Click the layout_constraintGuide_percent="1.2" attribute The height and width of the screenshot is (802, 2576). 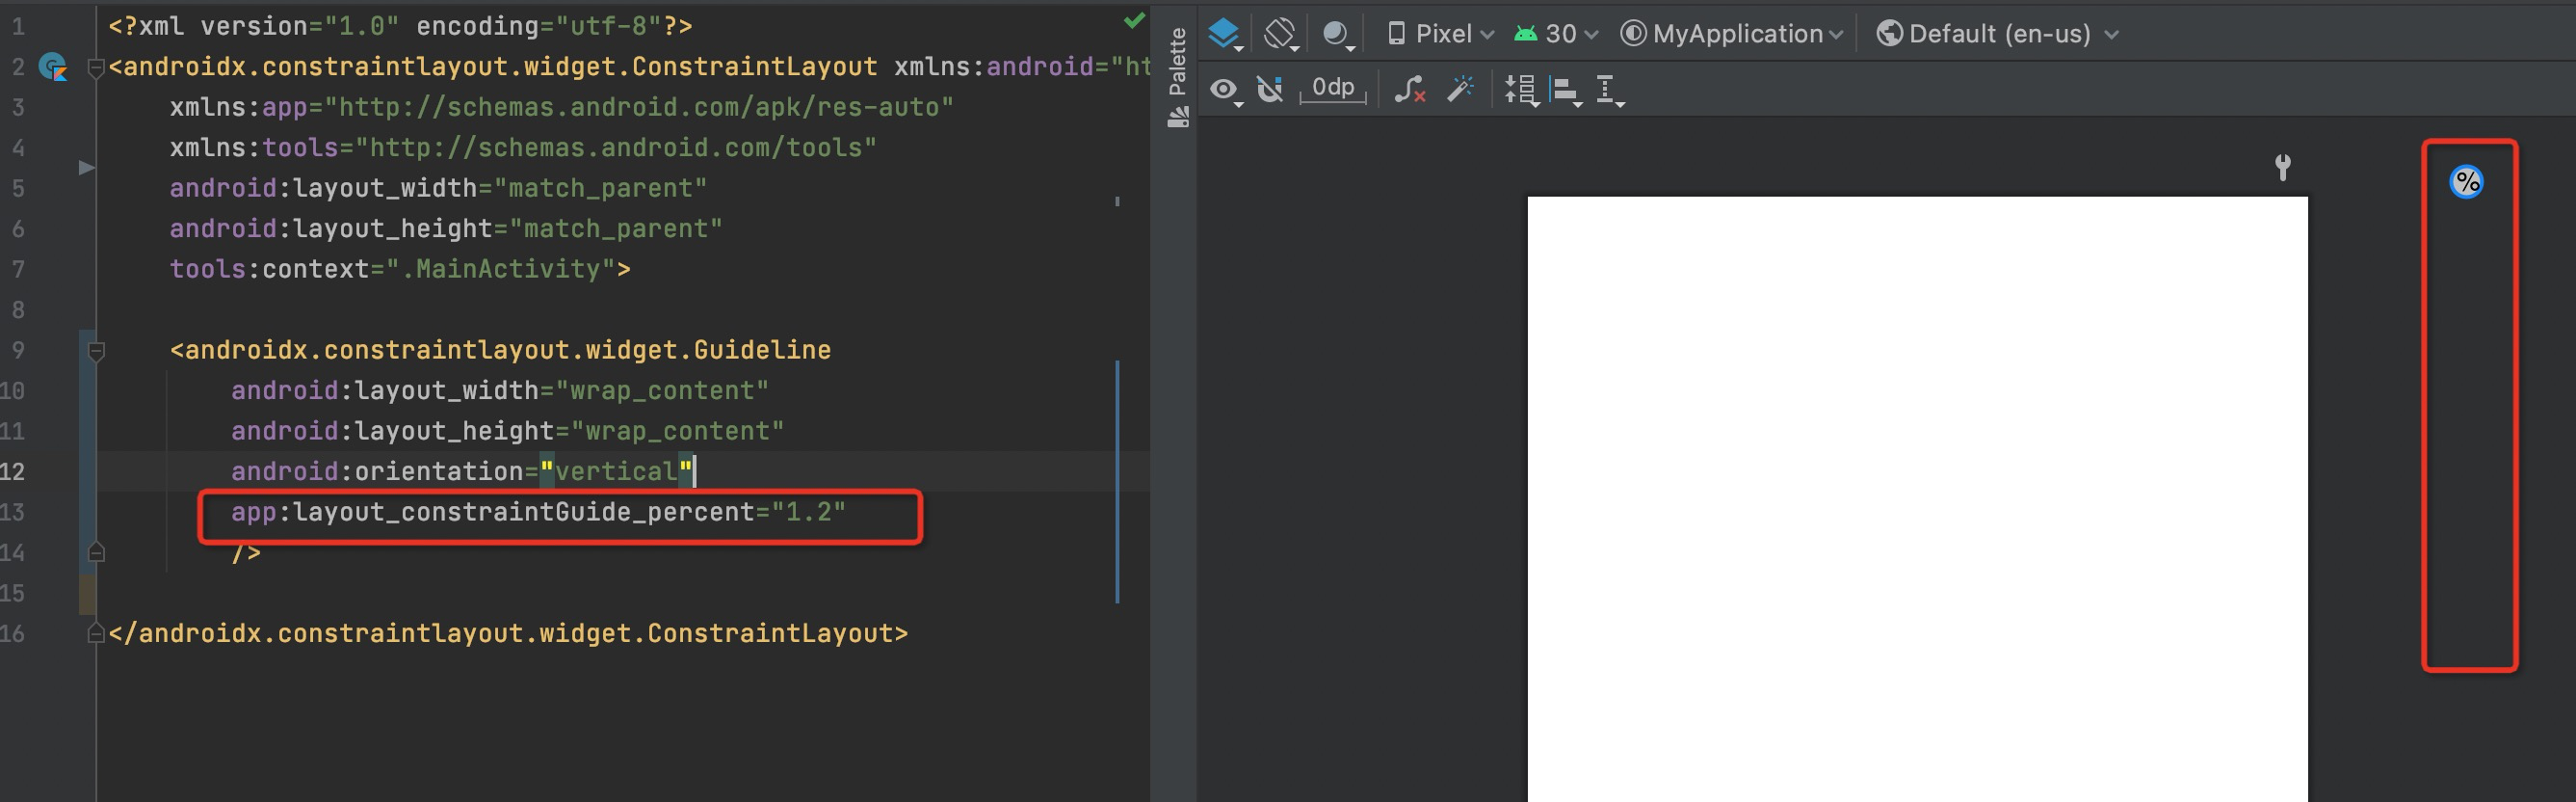point(538,512)
